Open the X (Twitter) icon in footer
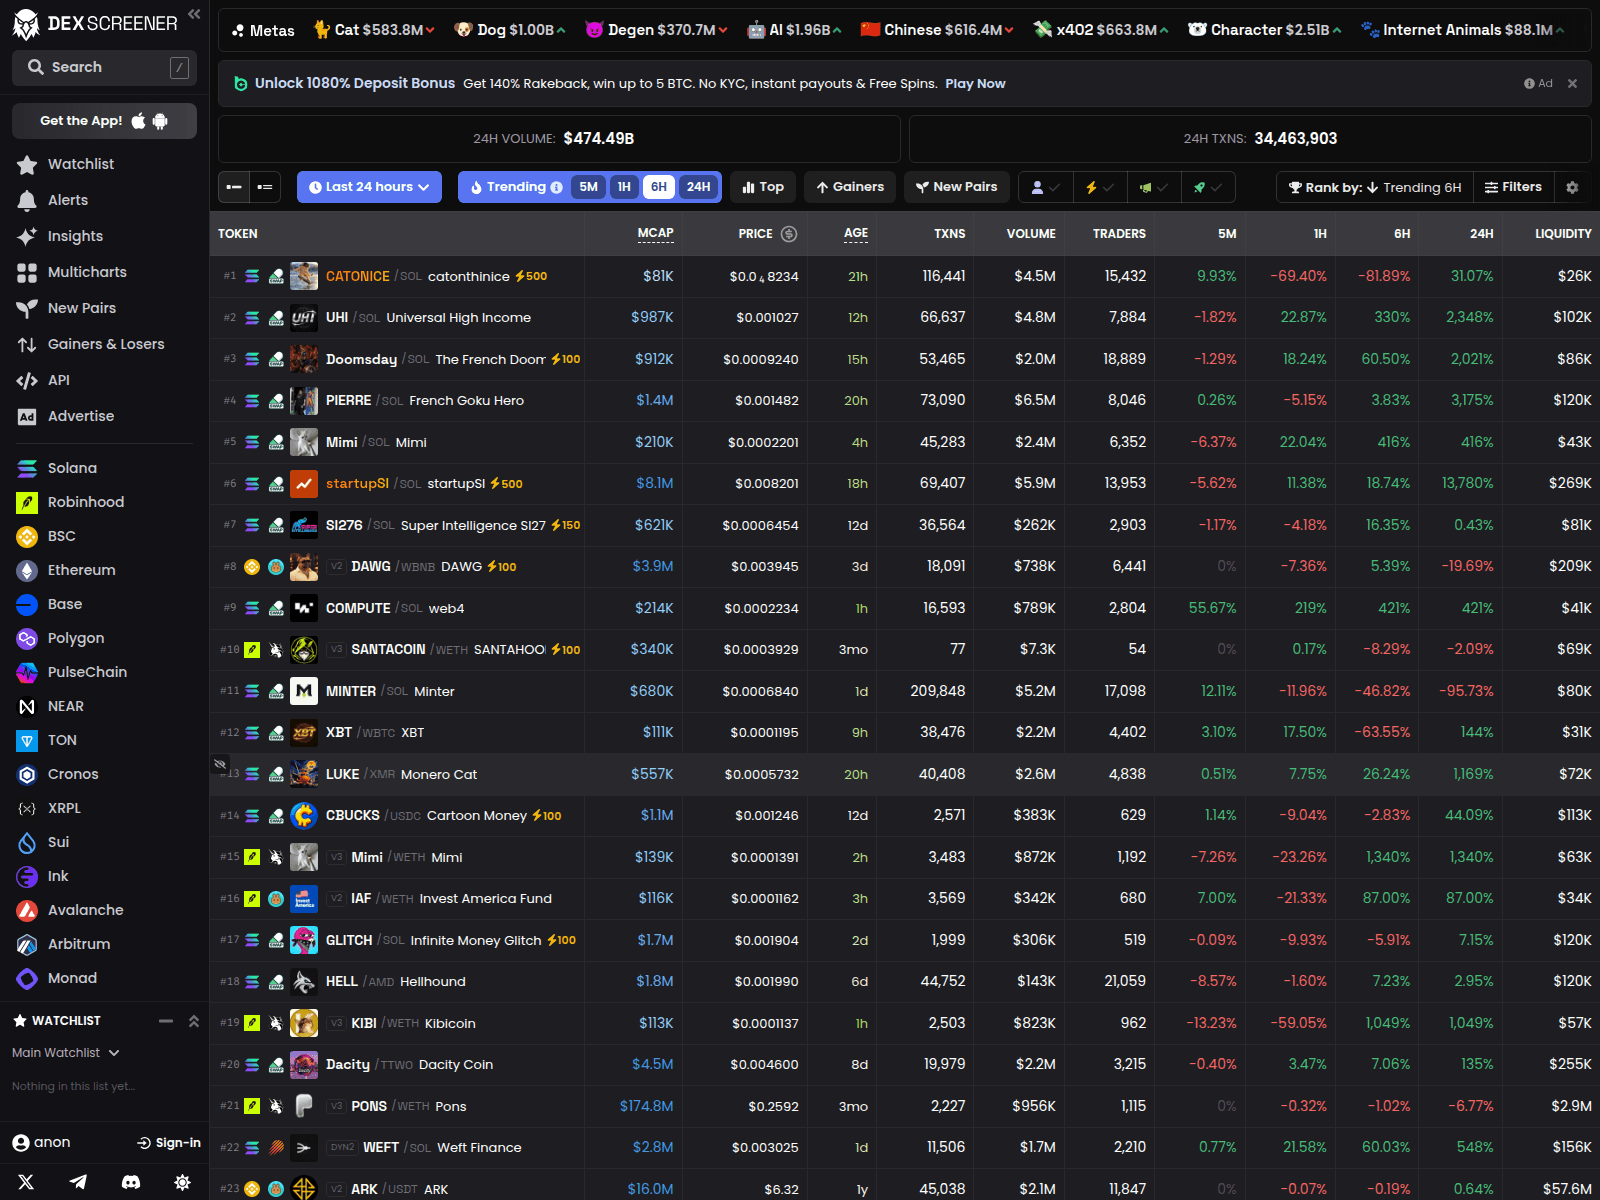The width and height of the screenshot is (1600, 1200). (x=26, y=1182)
